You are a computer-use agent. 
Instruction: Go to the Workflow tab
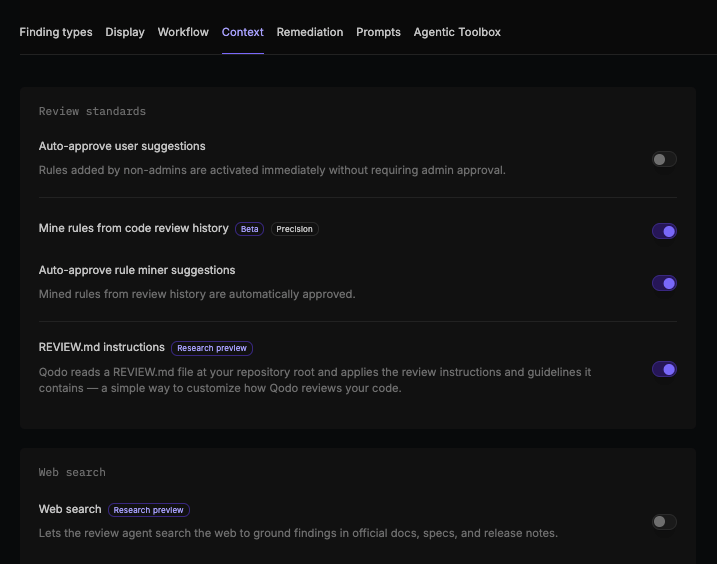coord(183,32)
